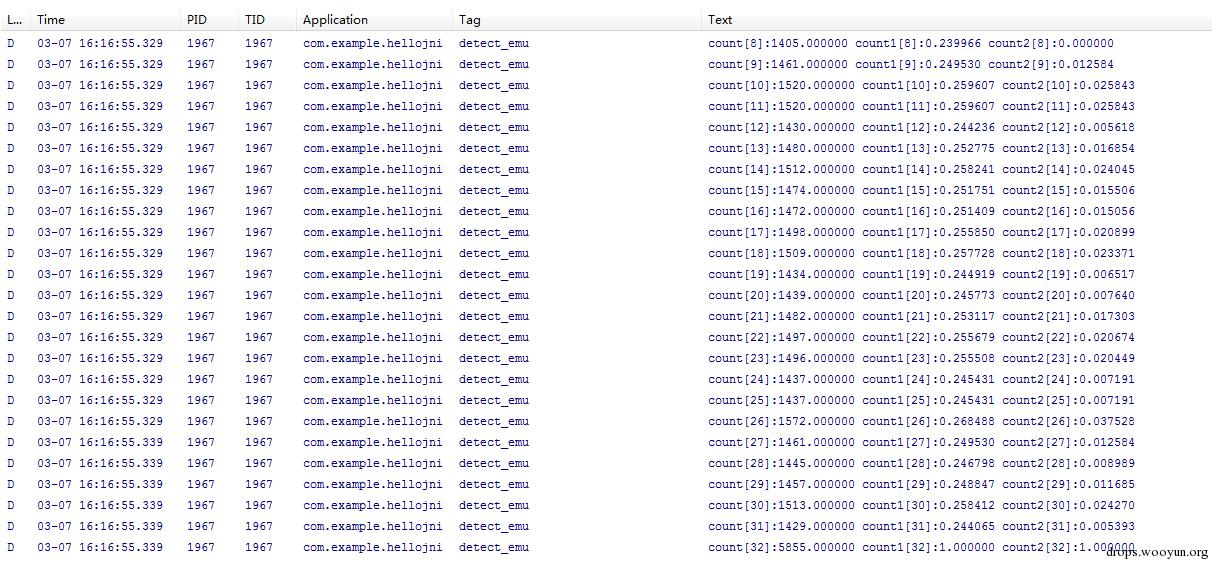Screen dimensions: 1212x564
Task: Click the TID column header
Action: [x=255, y=20]
